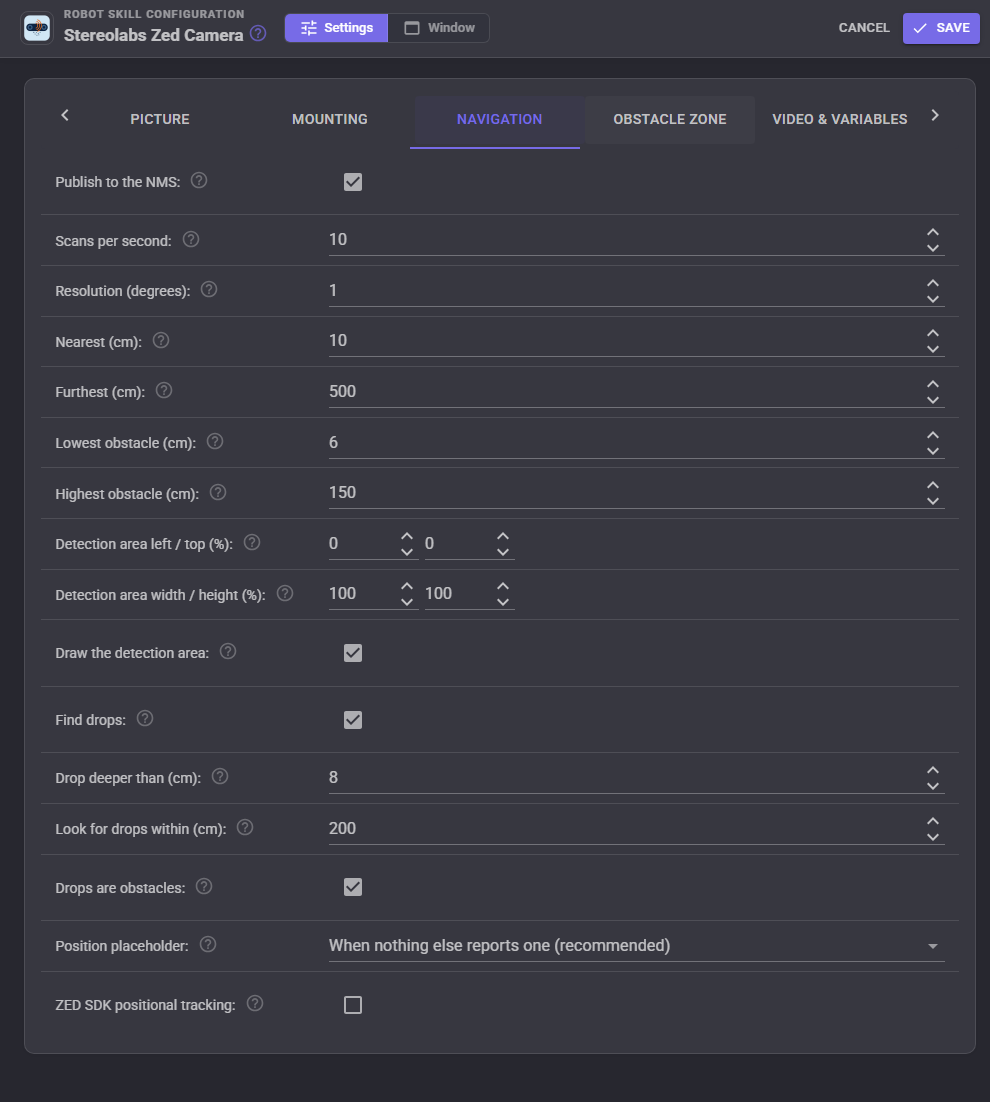Switch to the Mounting tab
Image resolution: width=990 pixels, height=1102 pixels.
coord(330,119)
